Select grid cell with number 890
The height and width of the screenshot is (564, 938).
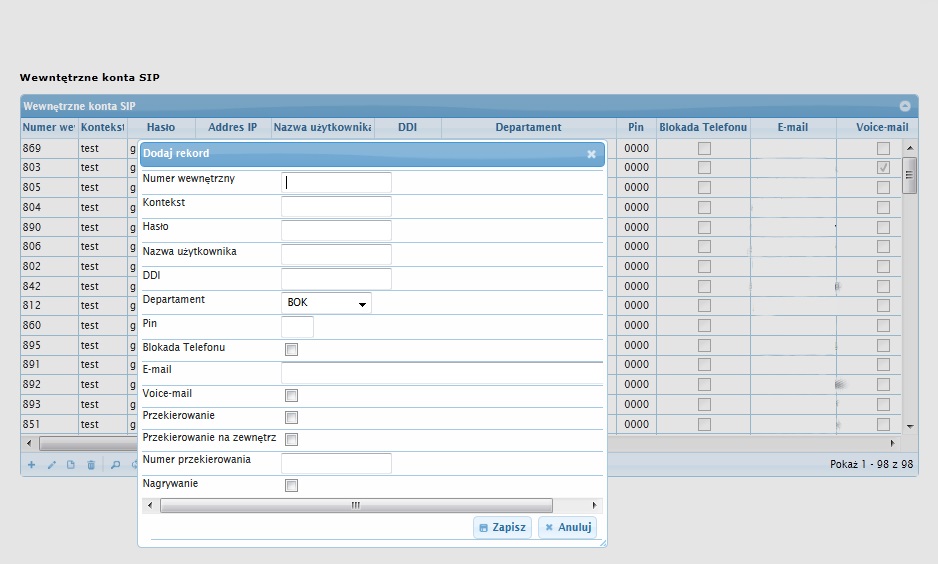[49, 227]
